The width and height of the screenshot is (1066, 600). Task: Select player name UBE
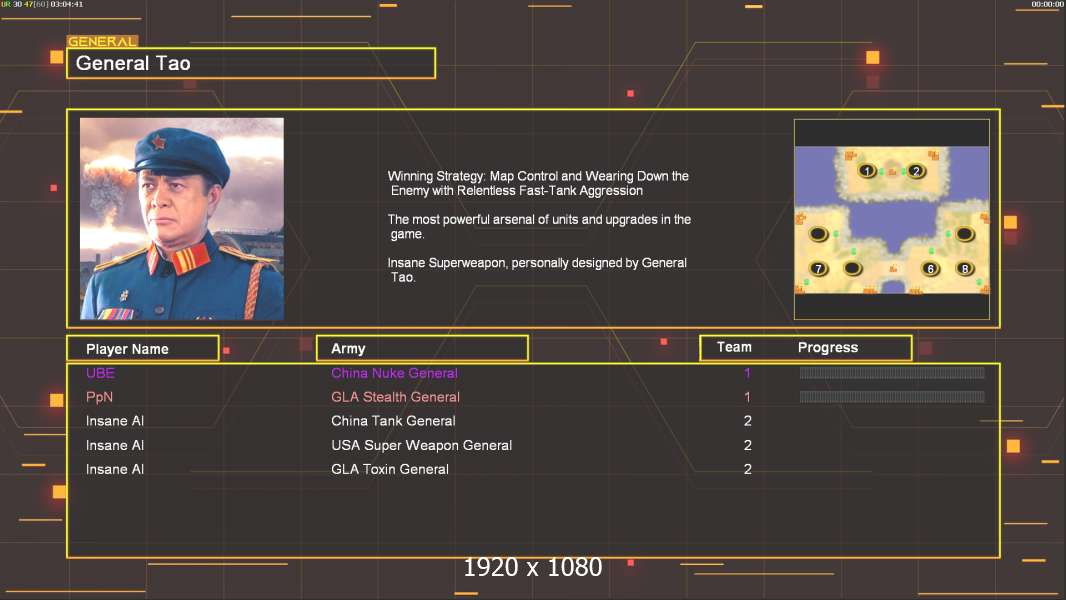[101, 373]
